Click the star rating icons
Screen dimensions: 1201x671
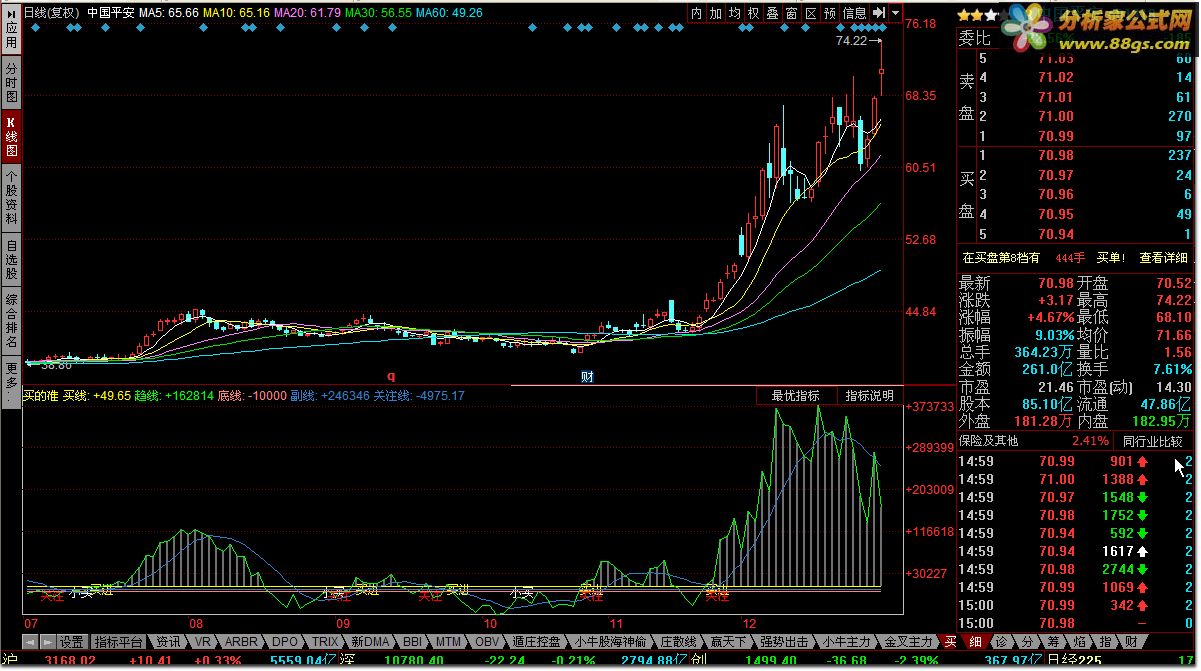point(978,15)
